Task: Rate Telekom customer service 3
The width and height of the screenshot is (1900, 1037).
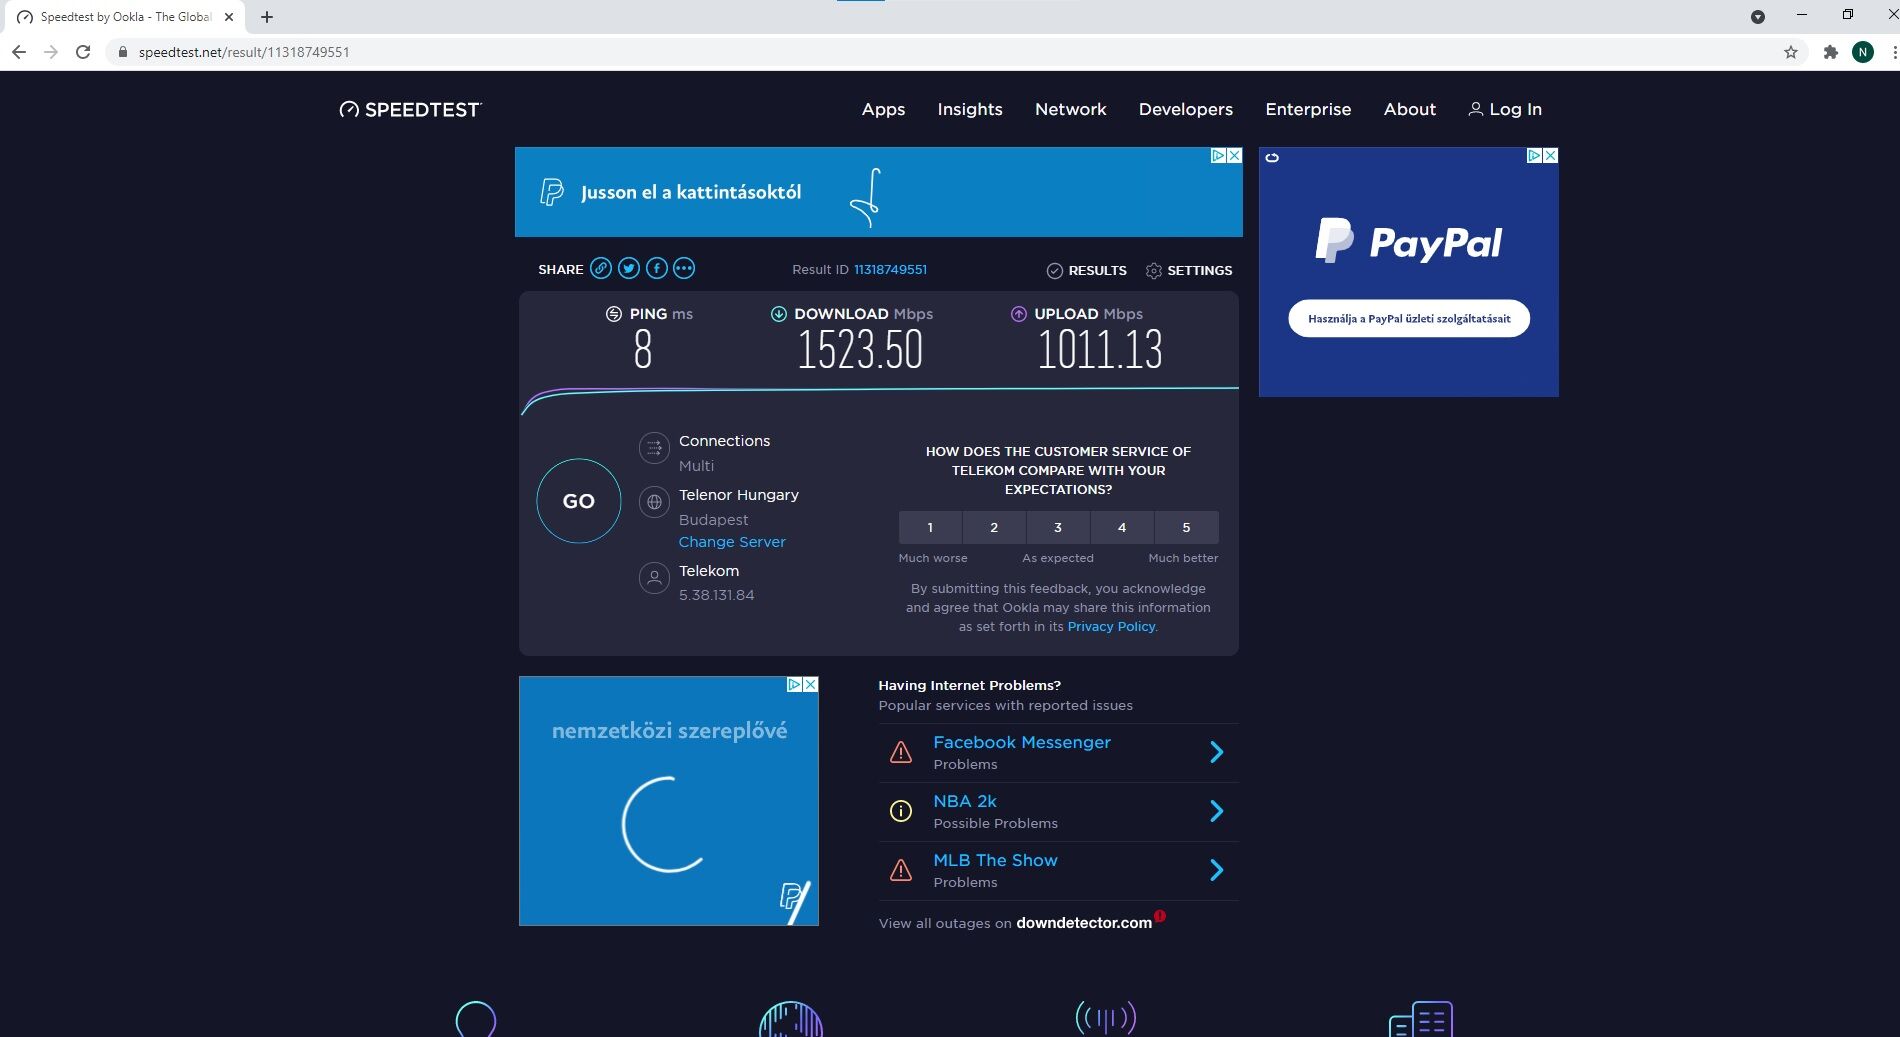Action: tap(1058, 527)
